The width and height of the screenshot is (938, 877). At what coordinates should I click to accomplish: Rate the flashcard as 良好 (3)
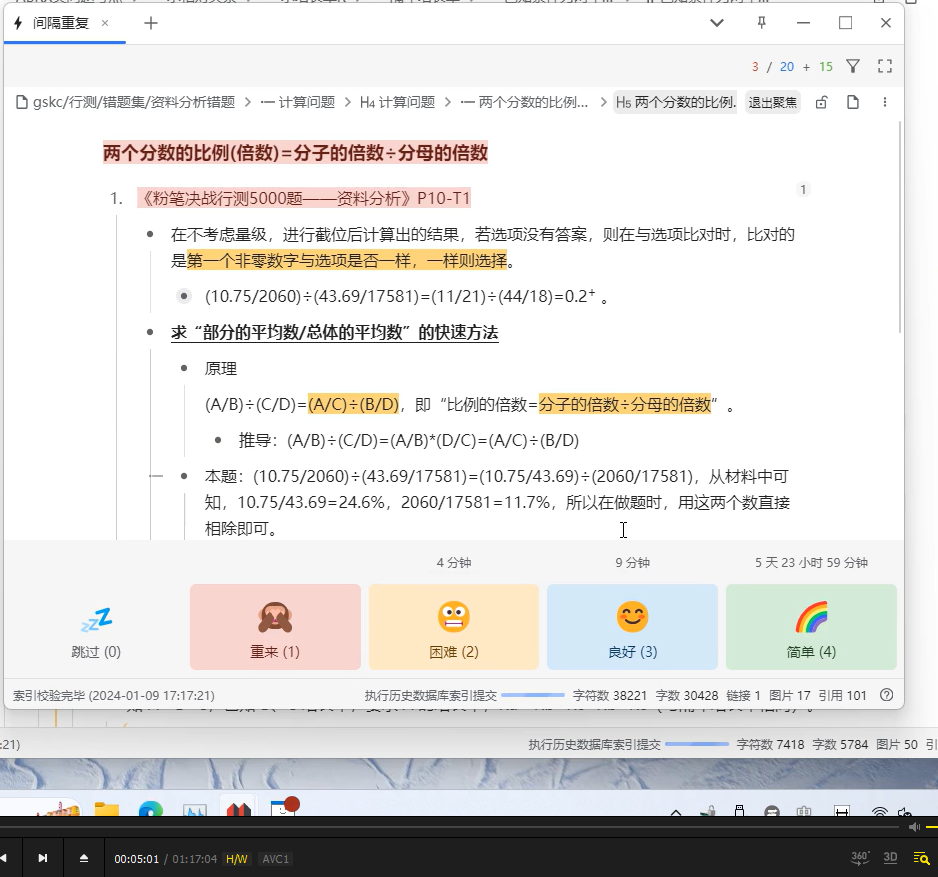[x=633, y=625]
